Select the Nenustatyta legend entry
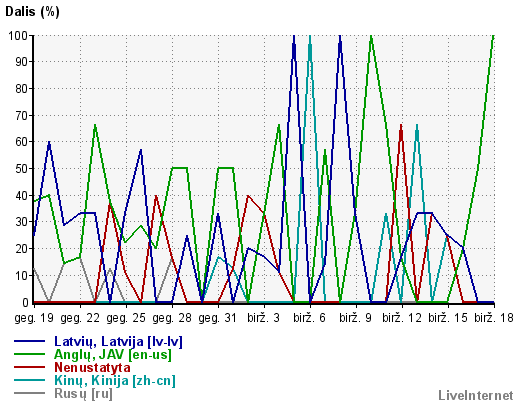520x405 pixels. click(92, 367)
